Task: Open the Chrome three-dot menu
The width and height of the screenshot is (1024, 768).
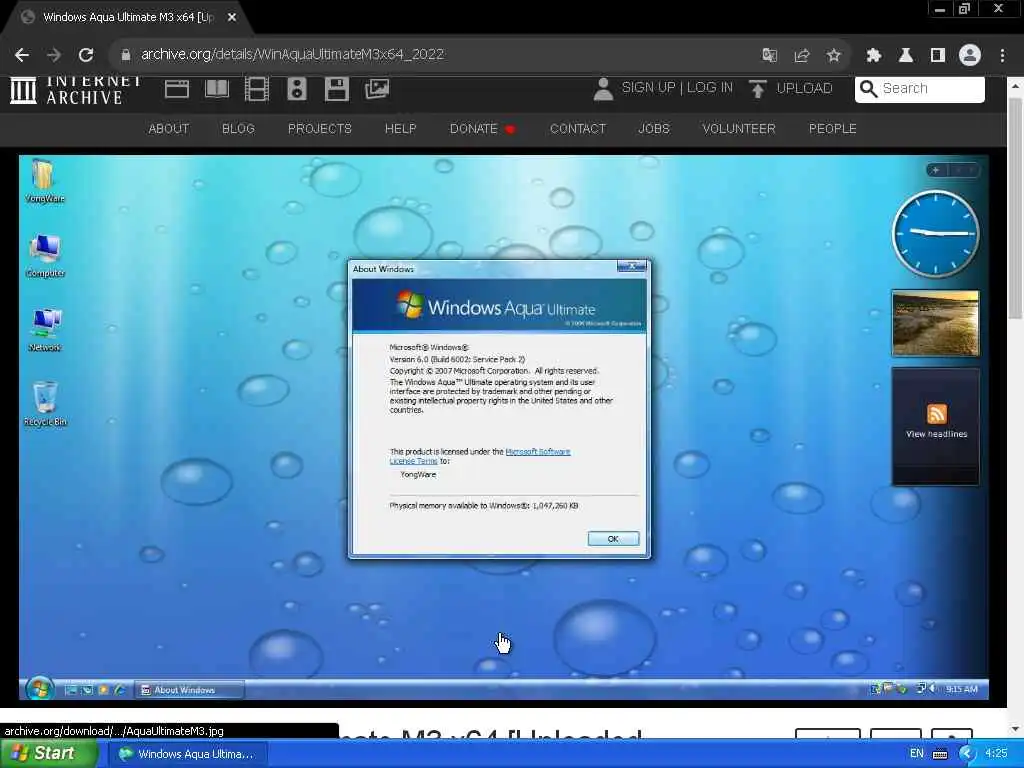Action: click(x=1002, y=55)
